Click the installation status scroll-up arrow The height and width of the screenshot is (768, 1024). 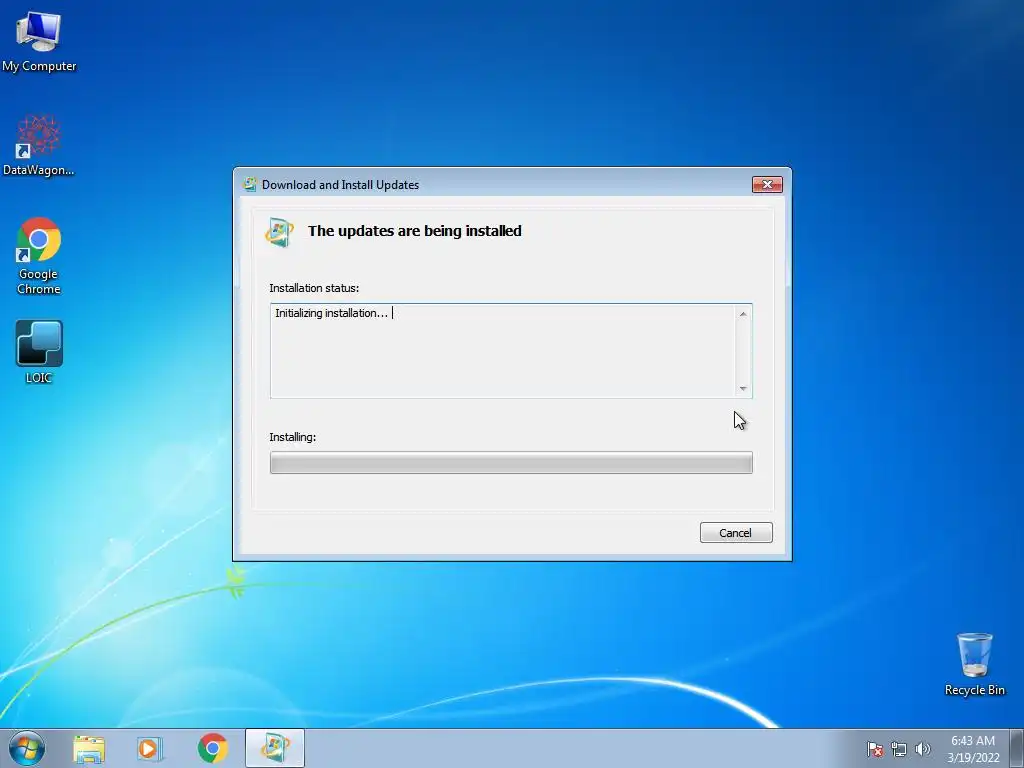click(x=743, y=314)
